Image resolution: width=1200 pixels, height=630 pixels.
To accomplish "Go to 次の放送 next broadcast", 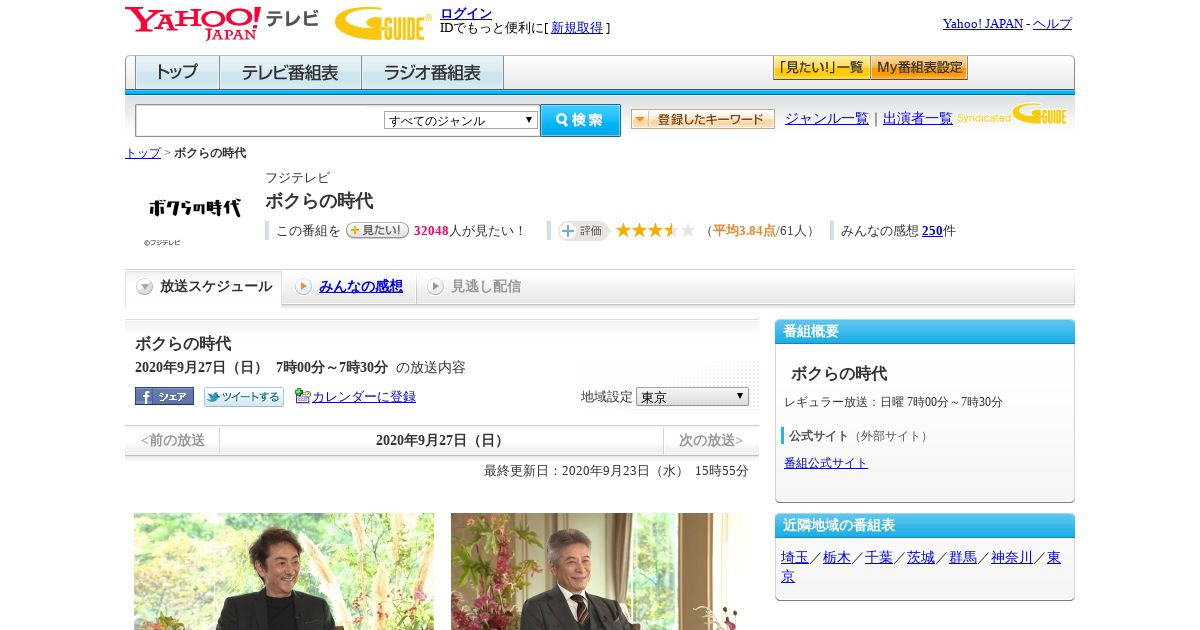I will point(711,440).
